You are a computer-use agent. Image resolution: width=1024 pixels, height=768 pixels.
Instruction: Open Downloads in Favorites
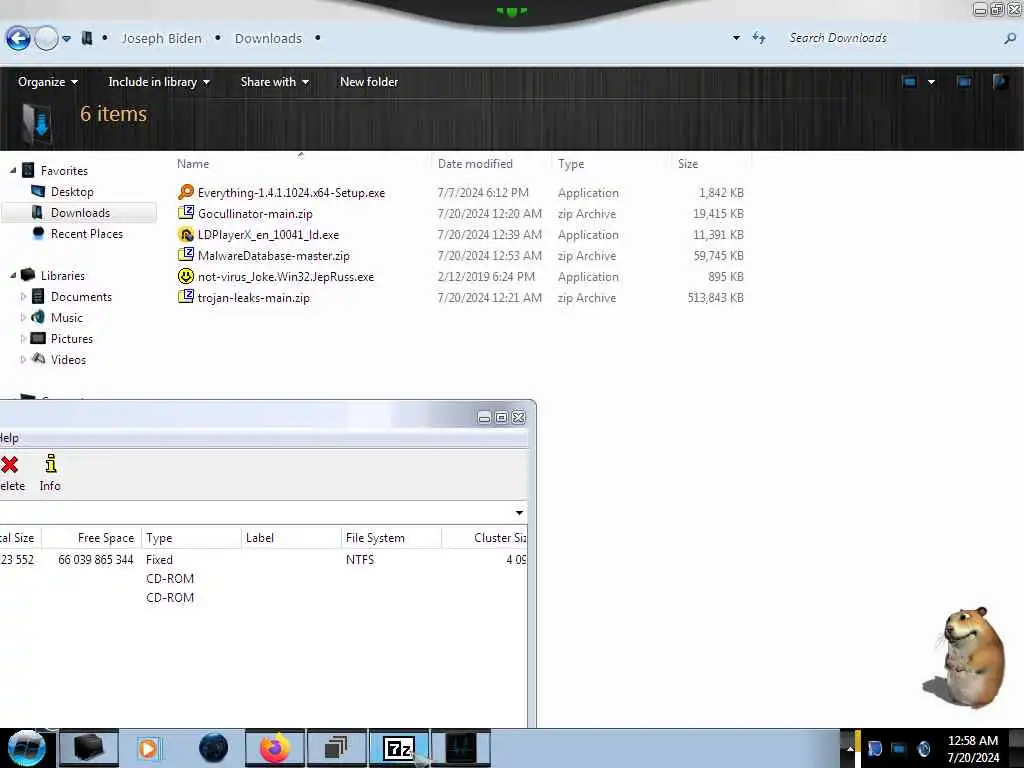click(80, 213)
